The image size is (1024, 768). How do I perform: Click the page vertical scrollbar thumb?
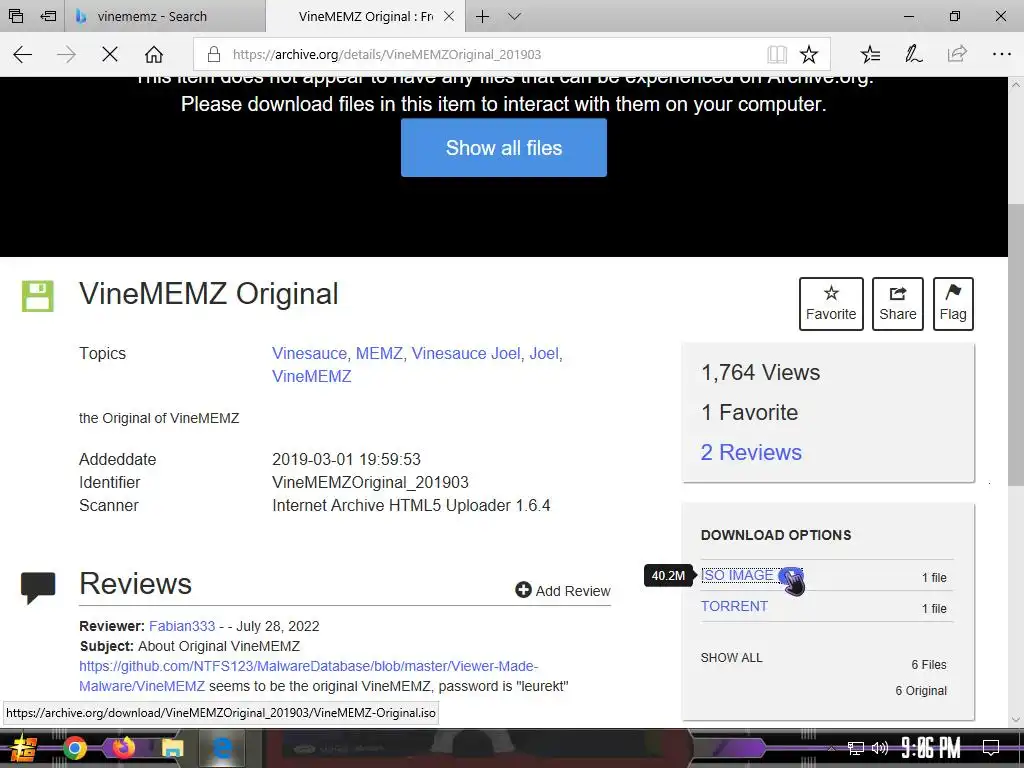pos(1016,344)
